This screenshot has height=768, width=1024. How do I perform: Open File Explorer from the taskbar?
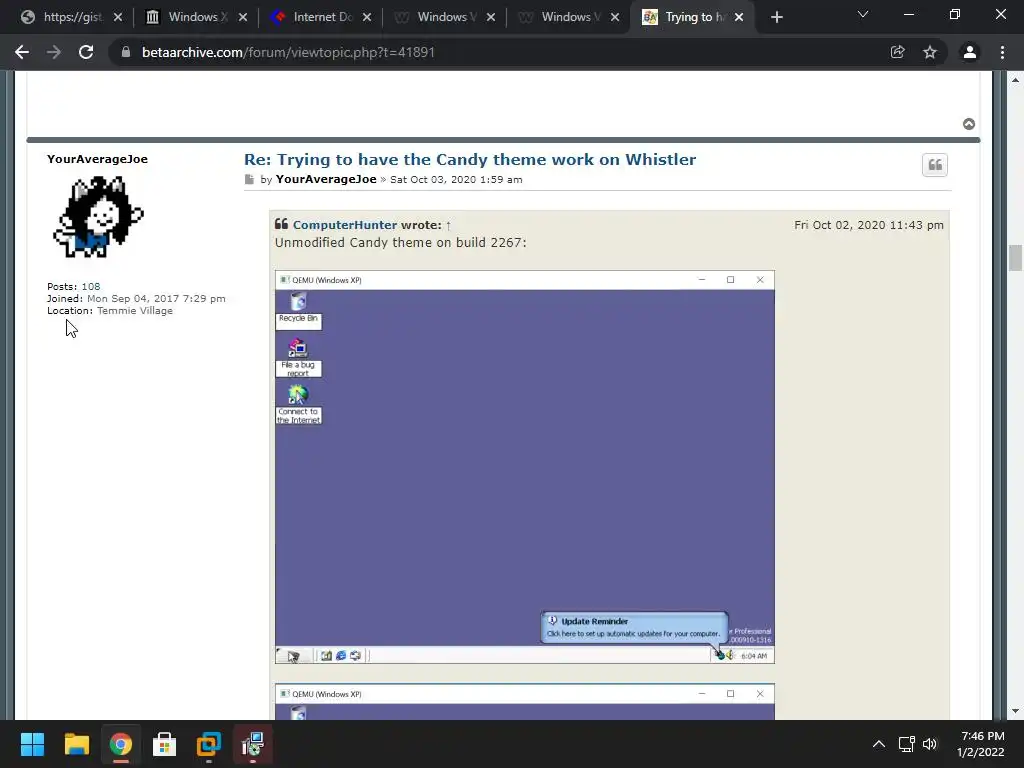click(x=76, y=744)
